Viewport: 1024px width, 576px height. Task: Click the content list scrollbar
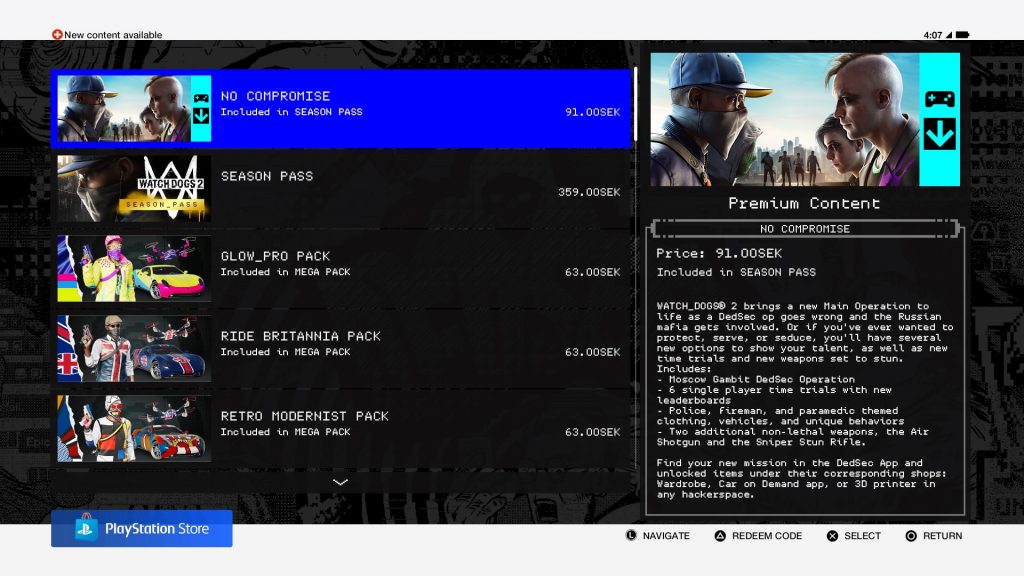coord(635,104)
